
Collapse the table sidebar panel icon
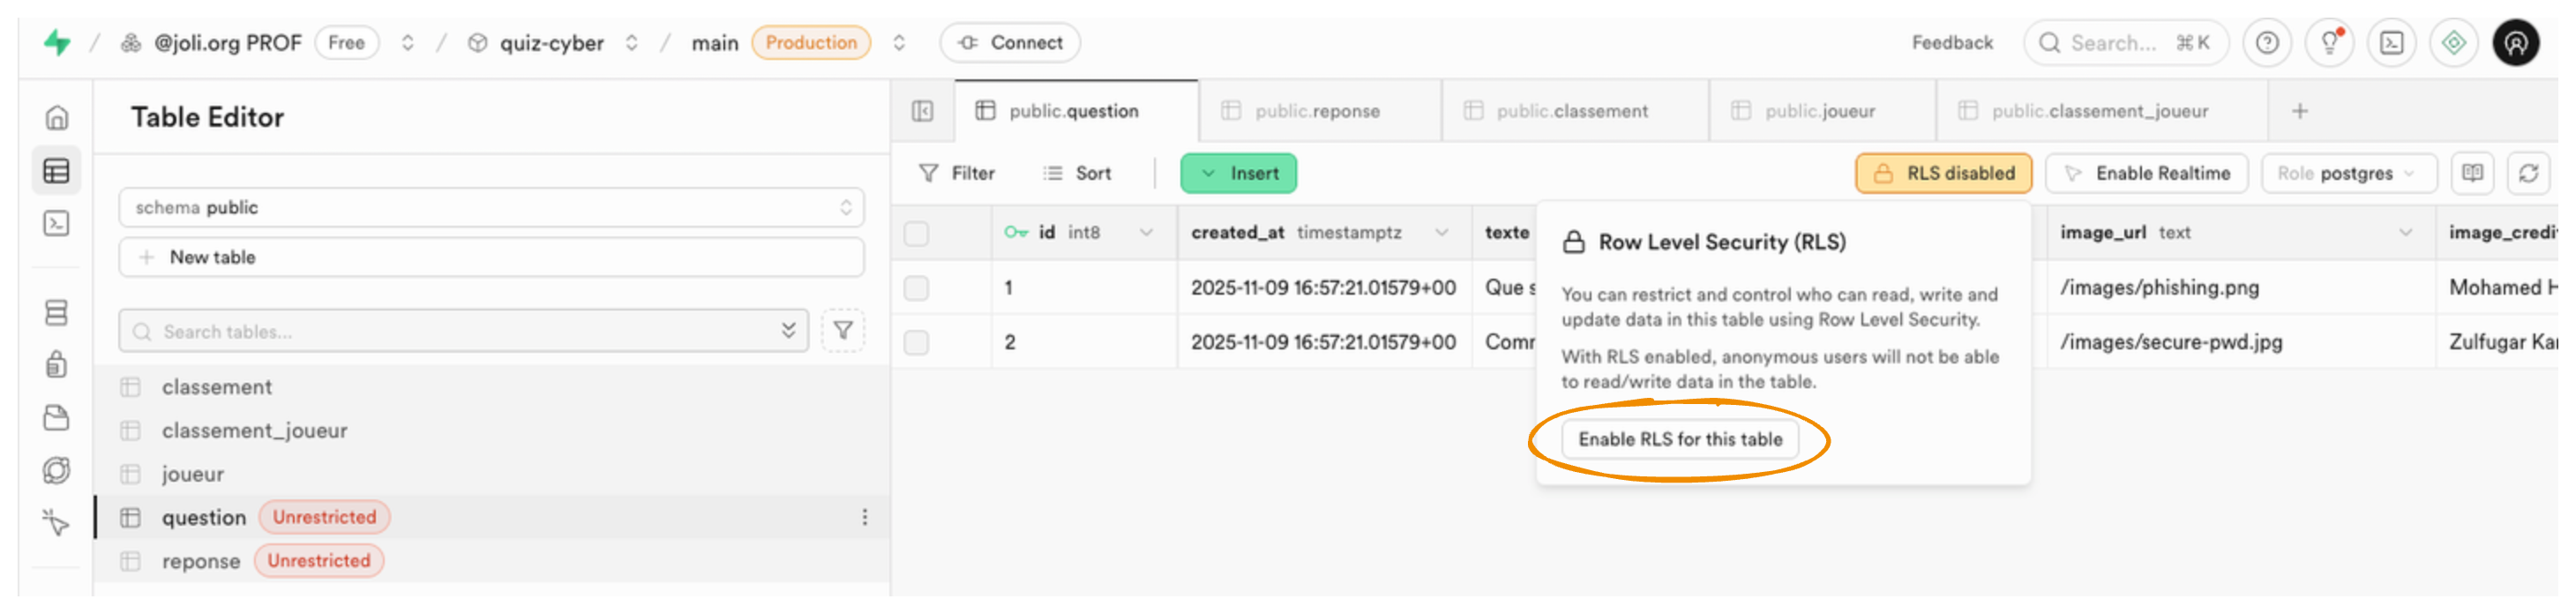click(x=922, y=111)
